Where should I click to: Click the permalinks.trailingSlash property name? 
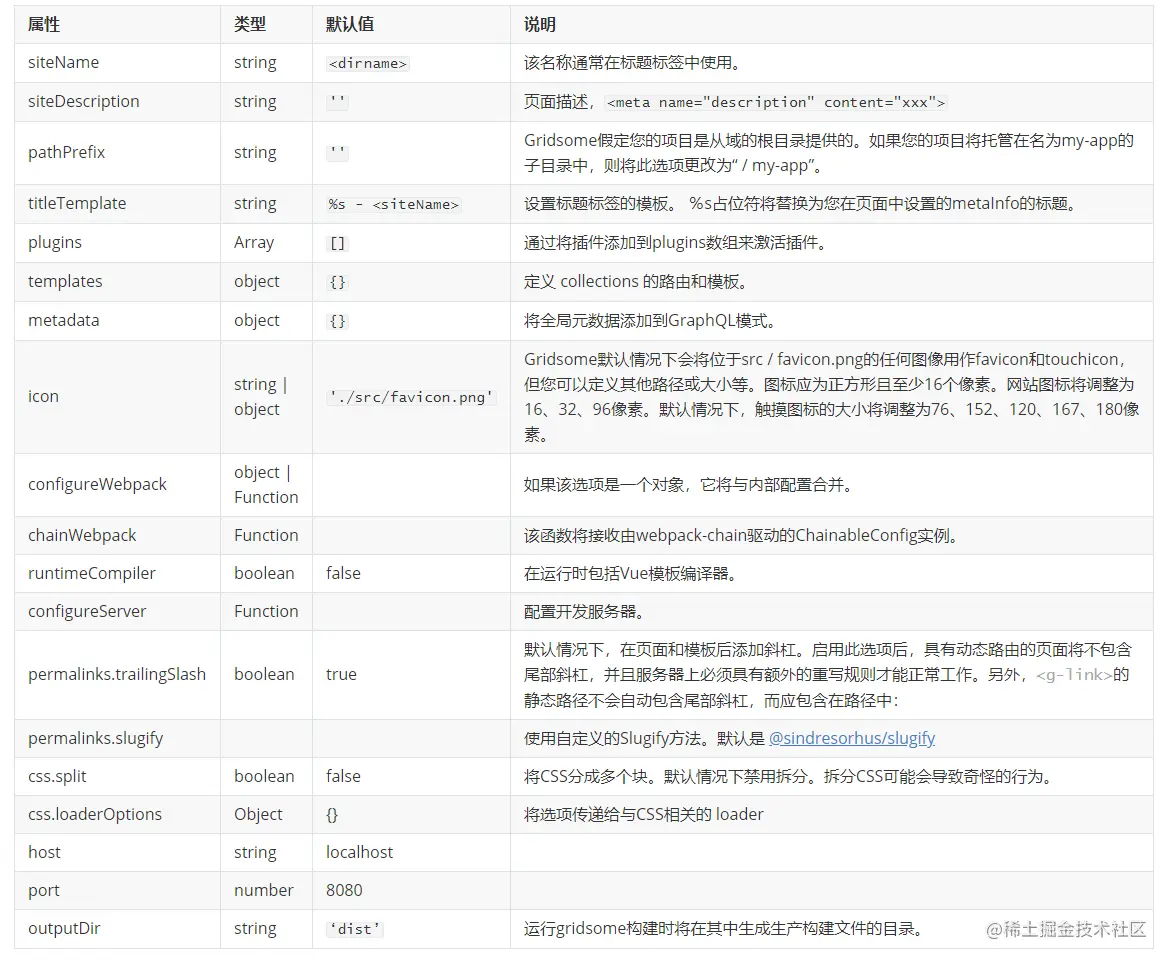pos(117,674)
